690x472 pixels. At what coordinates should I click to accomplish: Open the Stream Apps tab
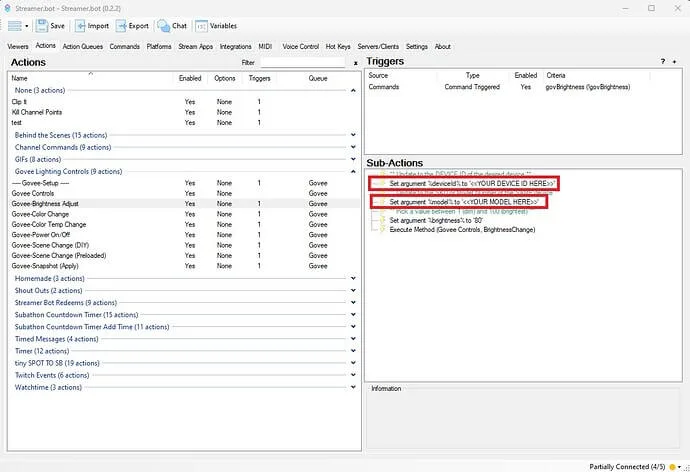point(195,47)
